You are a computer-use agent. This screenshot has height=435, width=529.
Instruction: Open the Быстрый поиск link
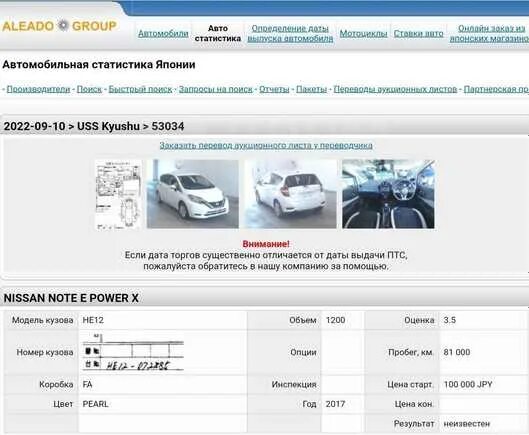[140, 89]
